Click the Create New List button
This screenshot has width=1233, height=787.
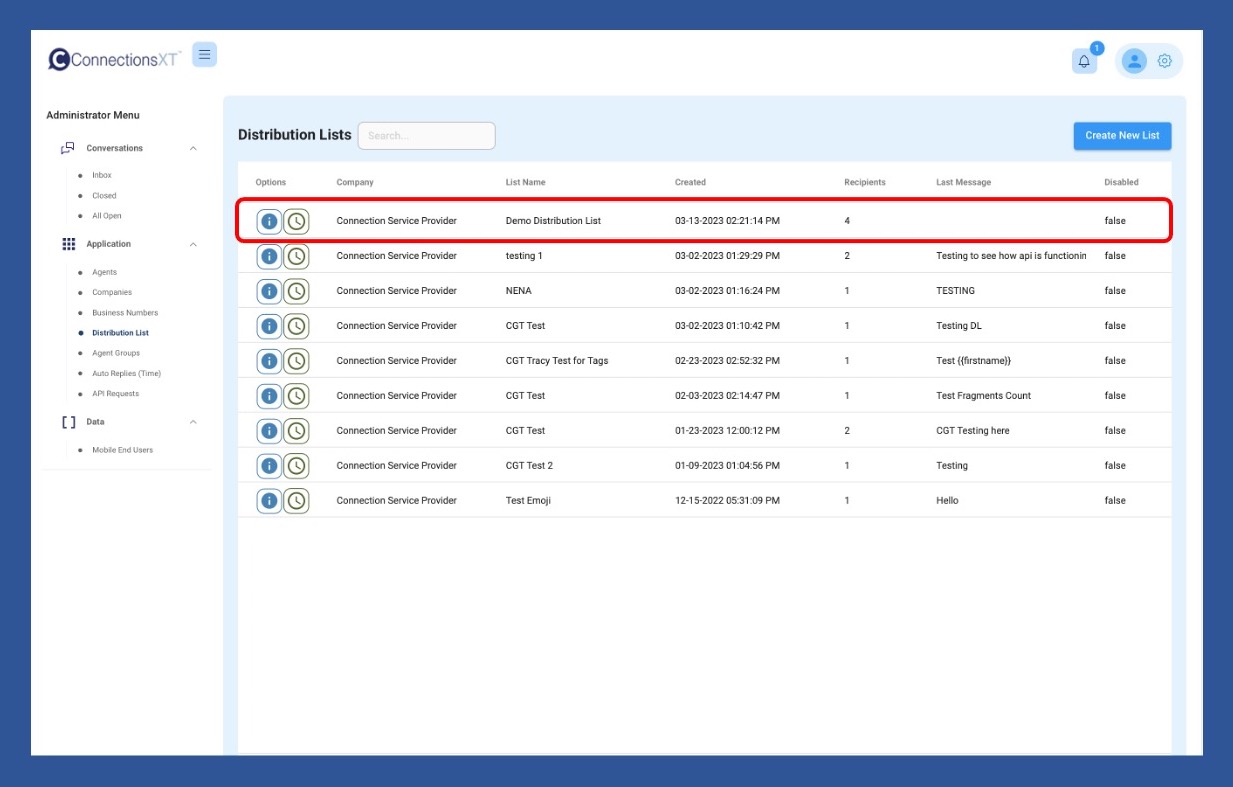coord(1122,136)
